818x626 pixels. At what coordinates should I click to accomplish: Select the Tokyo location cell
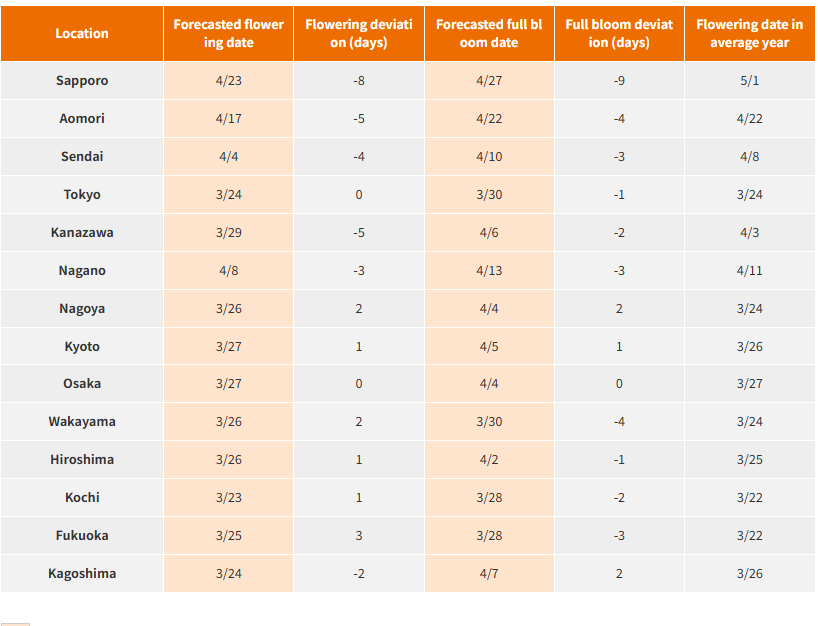pos(82,194)
